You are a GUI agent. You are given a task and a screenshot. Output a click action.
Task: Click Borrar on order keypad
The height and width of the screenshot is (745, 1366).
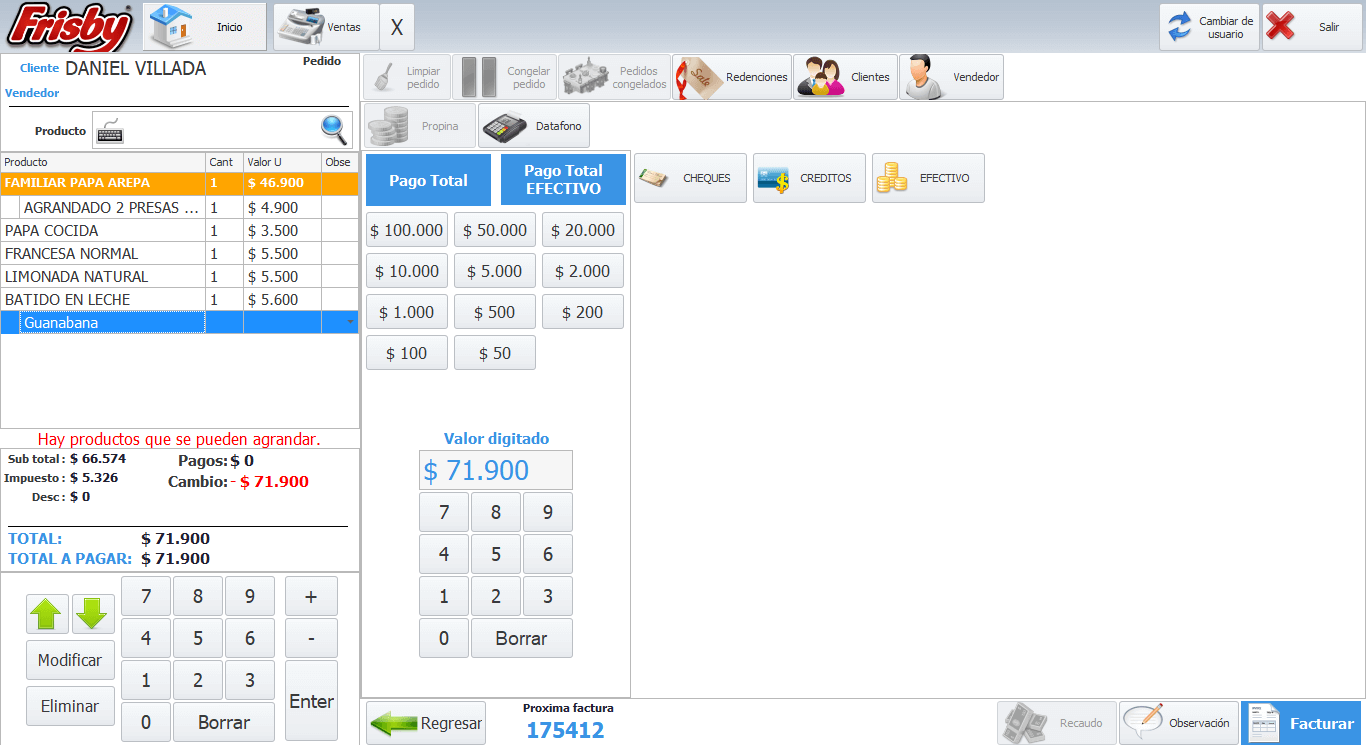pos(224,722)
